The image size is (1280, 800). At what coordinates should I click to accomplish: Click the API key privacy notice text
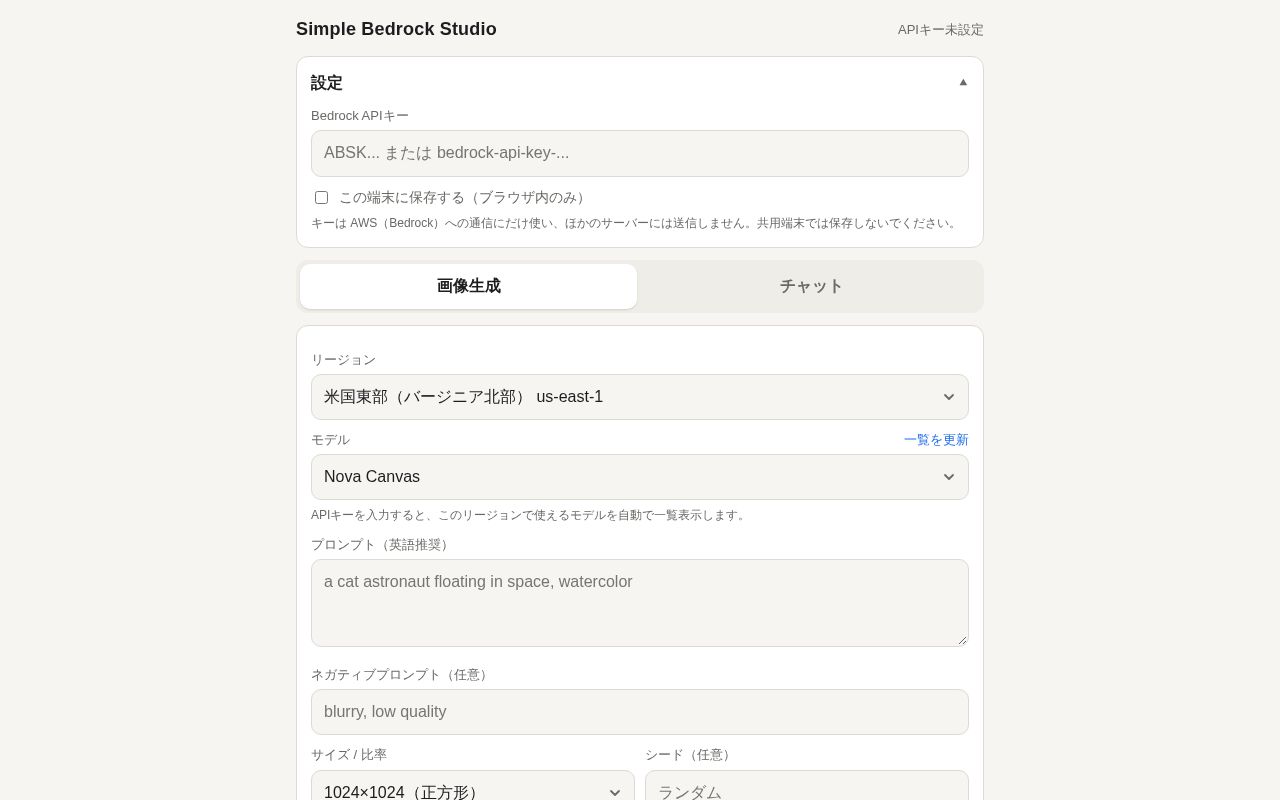[x=636, y=223]
